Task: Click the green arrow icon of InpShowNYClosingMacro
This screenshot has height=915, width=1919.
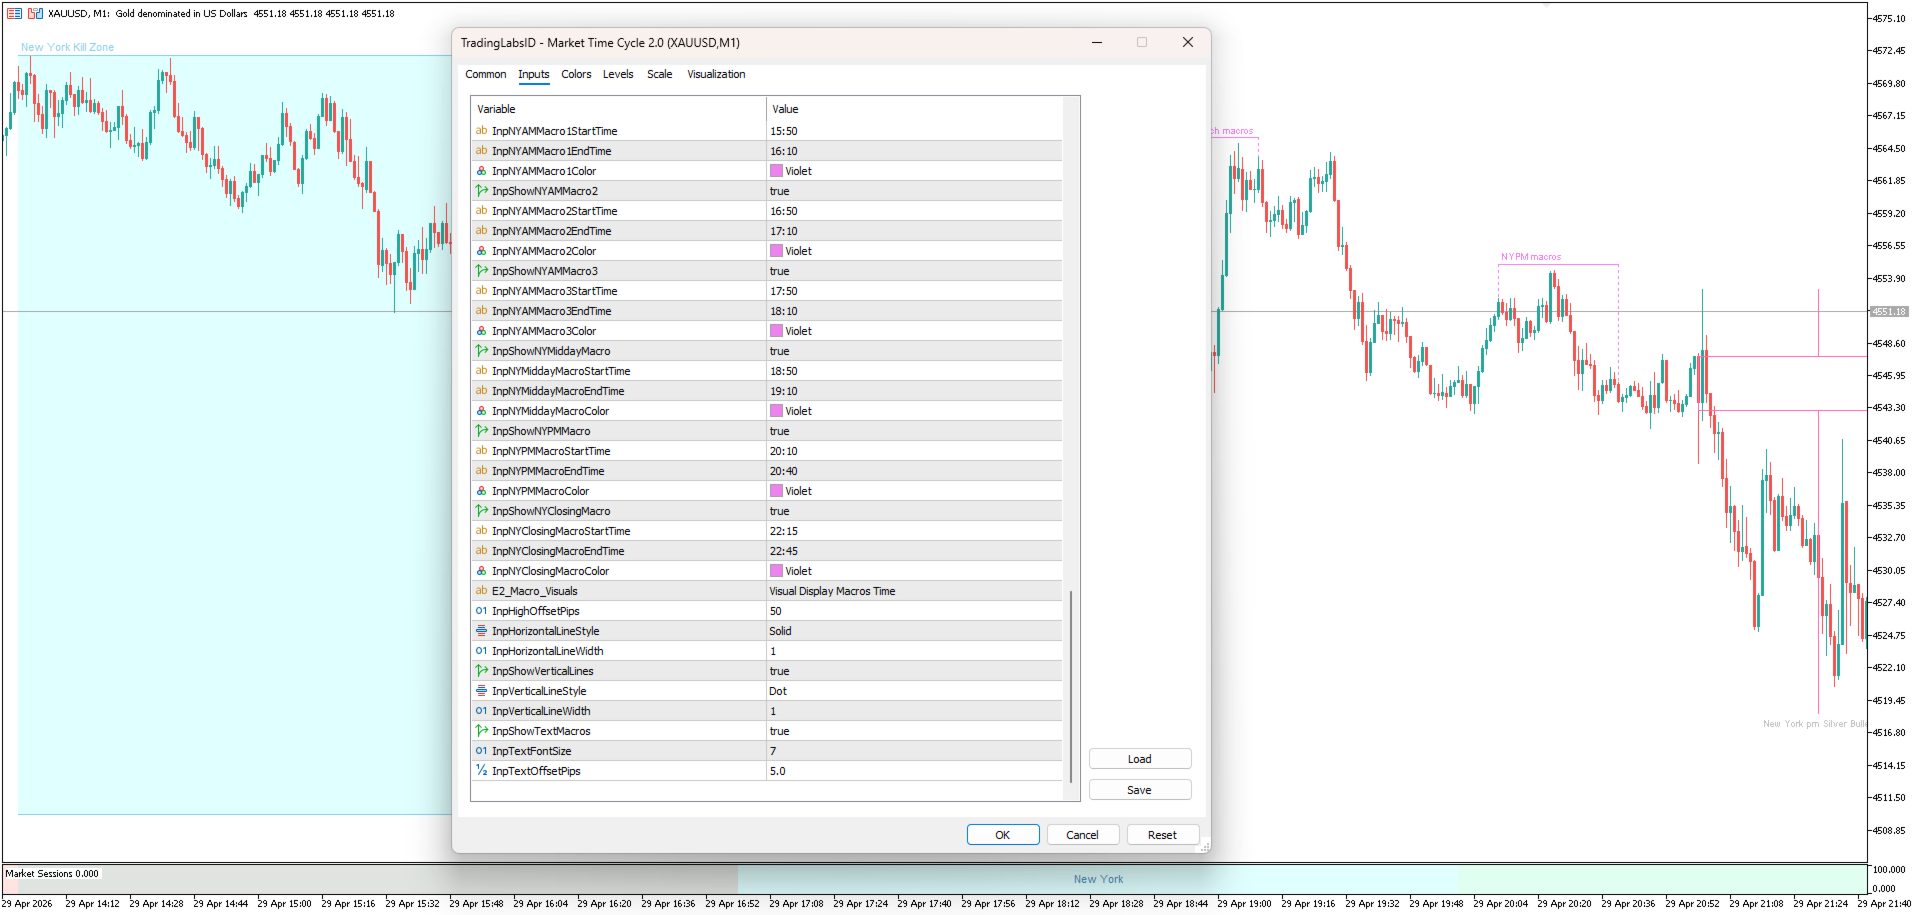Action: pyautogui.click(x=481, y=511)
